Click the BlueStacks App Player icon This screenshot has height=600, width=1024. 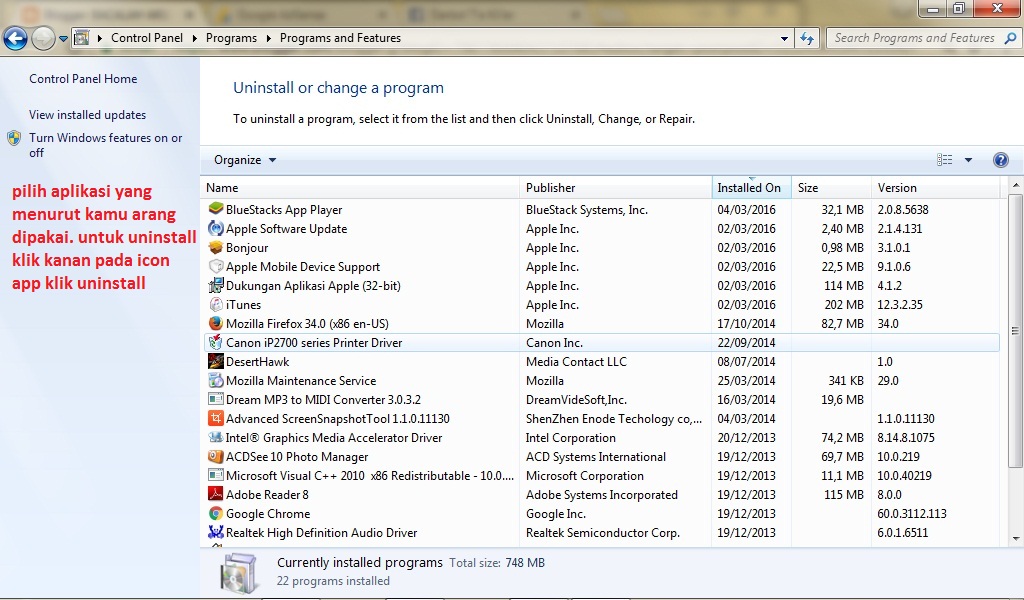(216, 209)
